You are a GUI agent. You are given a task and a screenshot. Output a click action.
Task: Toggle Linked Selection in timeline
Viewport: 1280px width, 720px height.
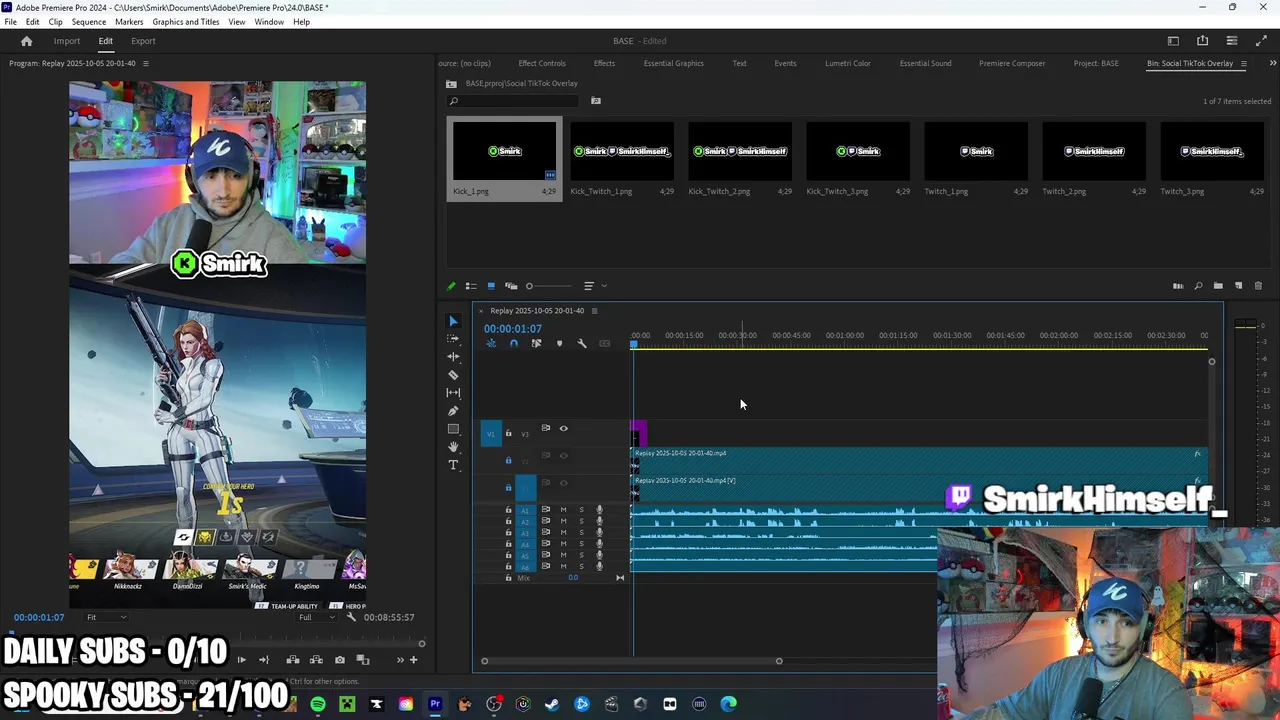(536, 344)
